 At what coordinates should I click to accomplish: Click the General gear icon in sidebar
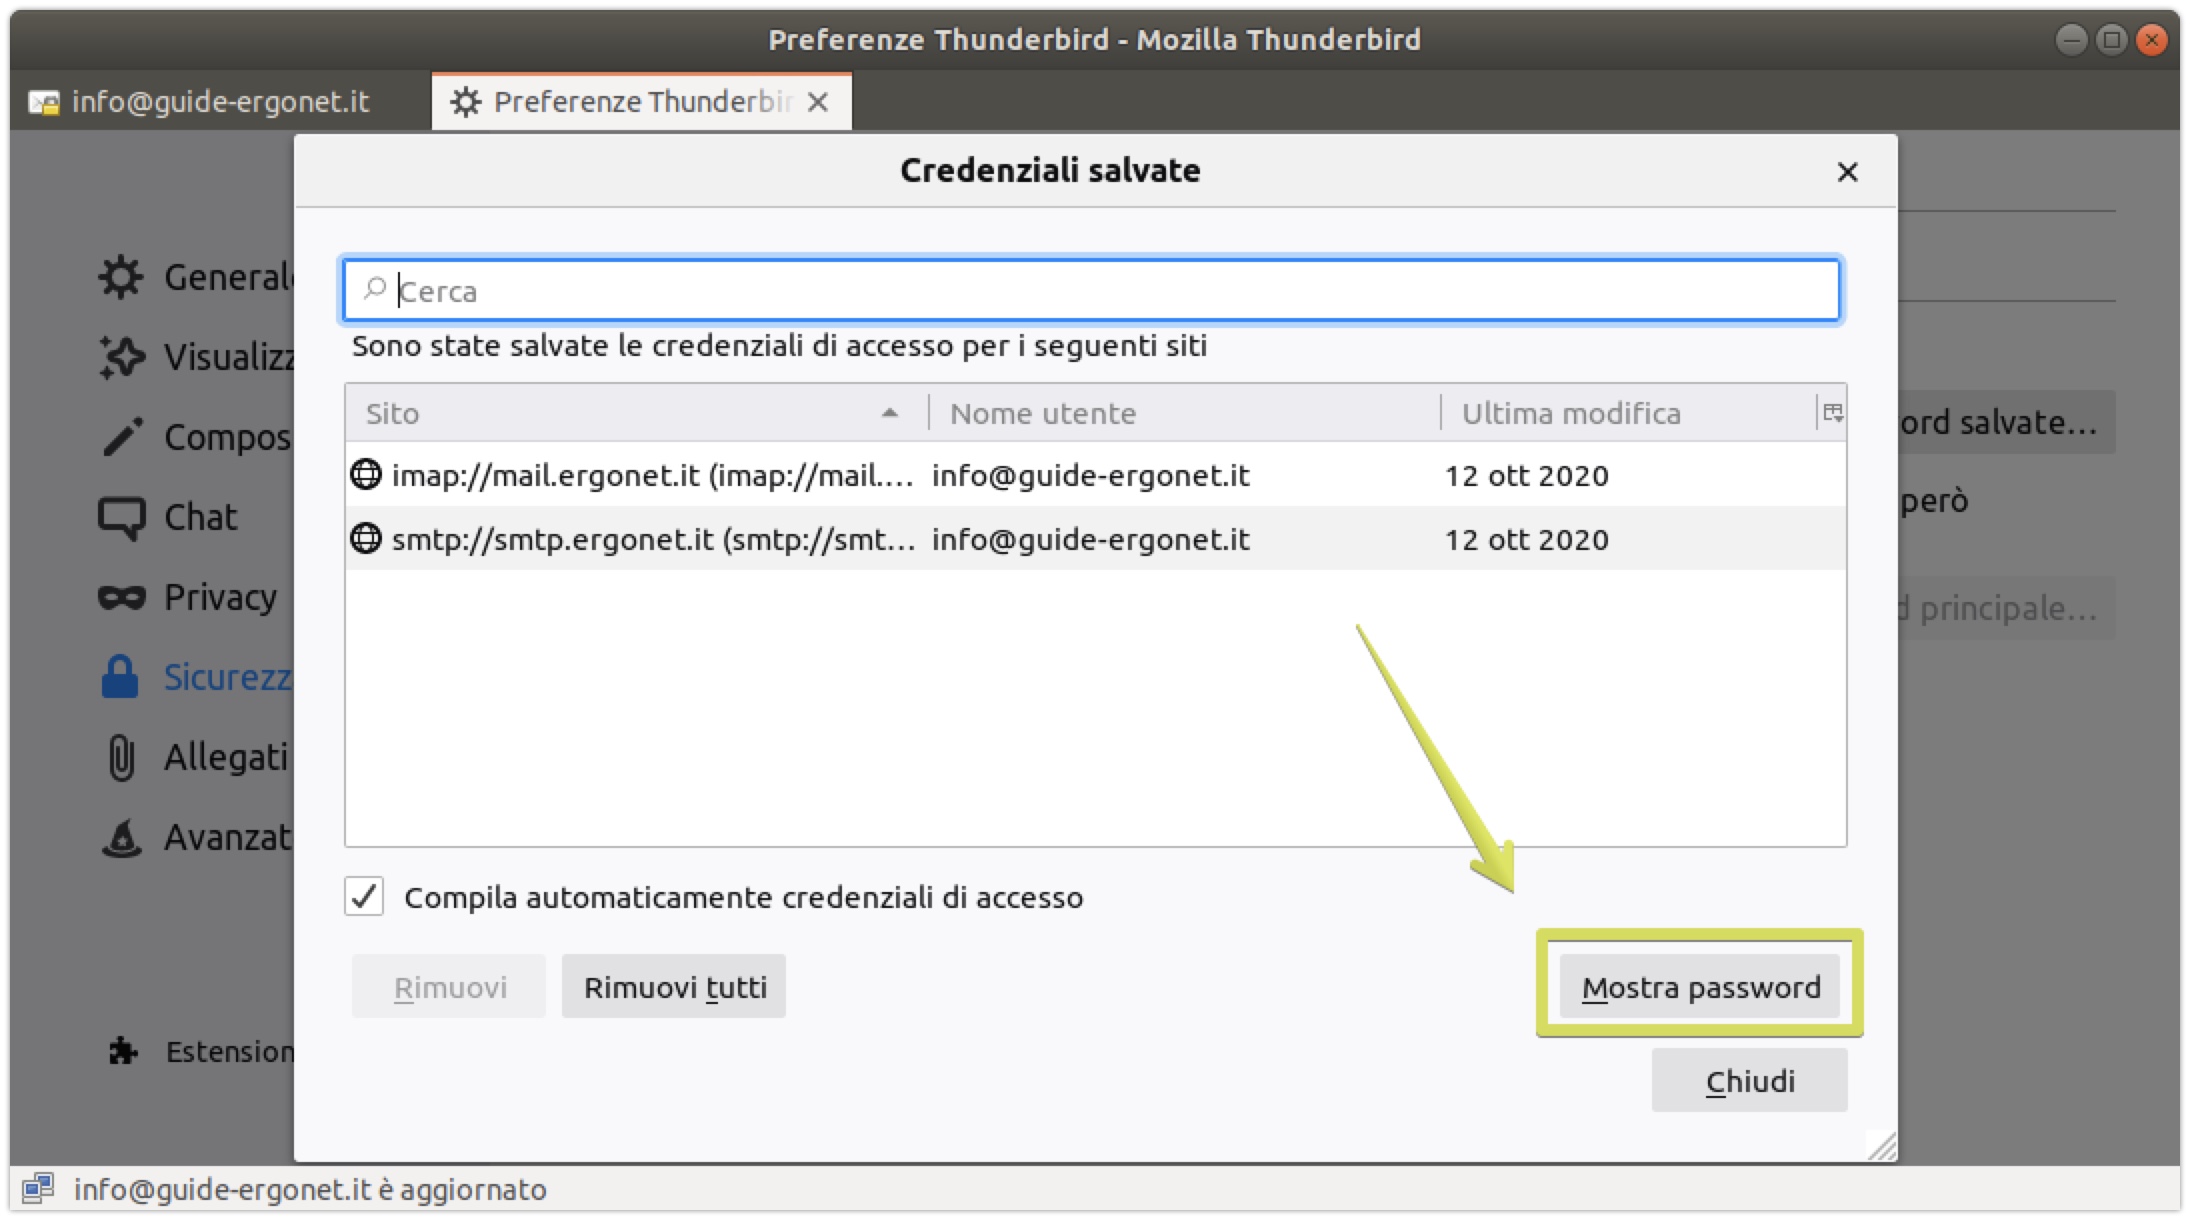pyautogui.click(x=121, y=277)
